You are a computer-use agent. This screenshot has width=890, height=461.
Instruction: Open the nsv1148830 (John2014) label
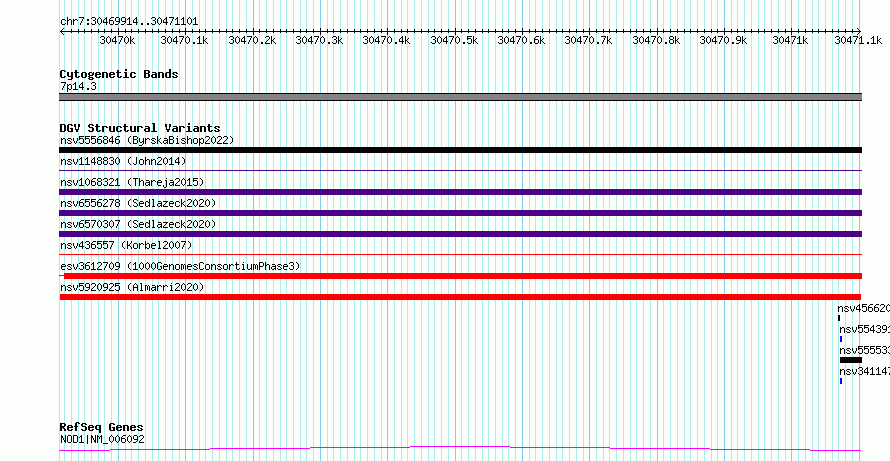123,161
